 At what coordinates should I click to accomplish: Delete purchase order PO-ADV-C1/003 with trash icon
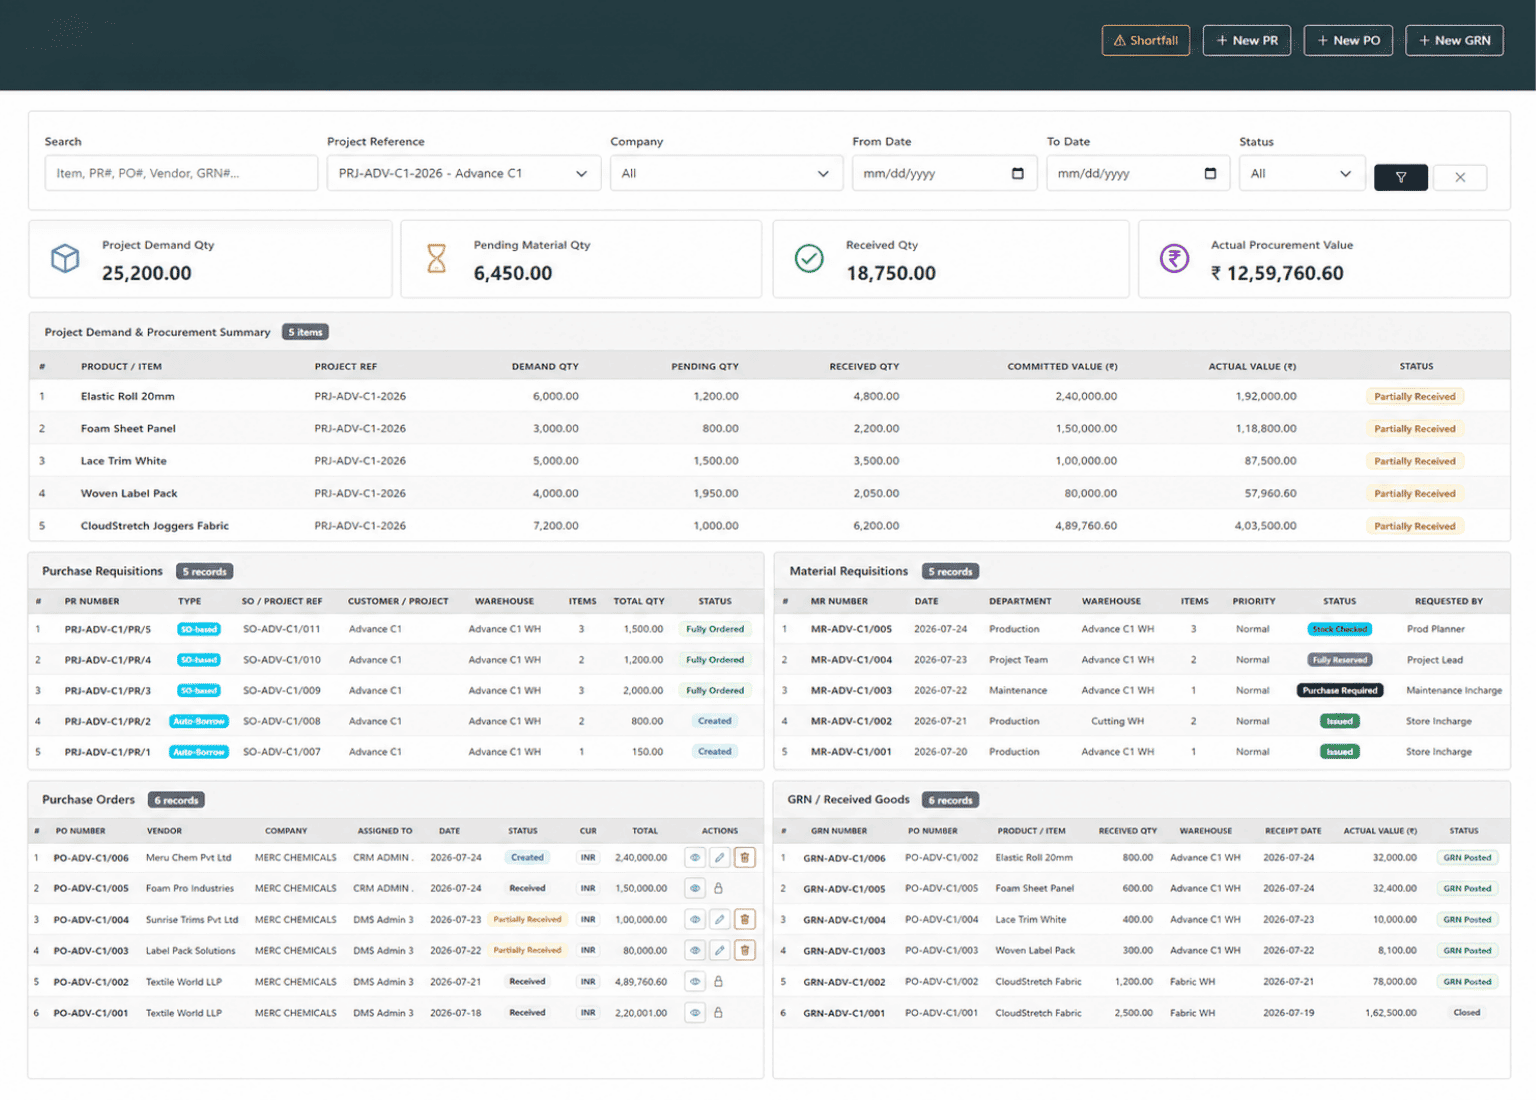744,950
